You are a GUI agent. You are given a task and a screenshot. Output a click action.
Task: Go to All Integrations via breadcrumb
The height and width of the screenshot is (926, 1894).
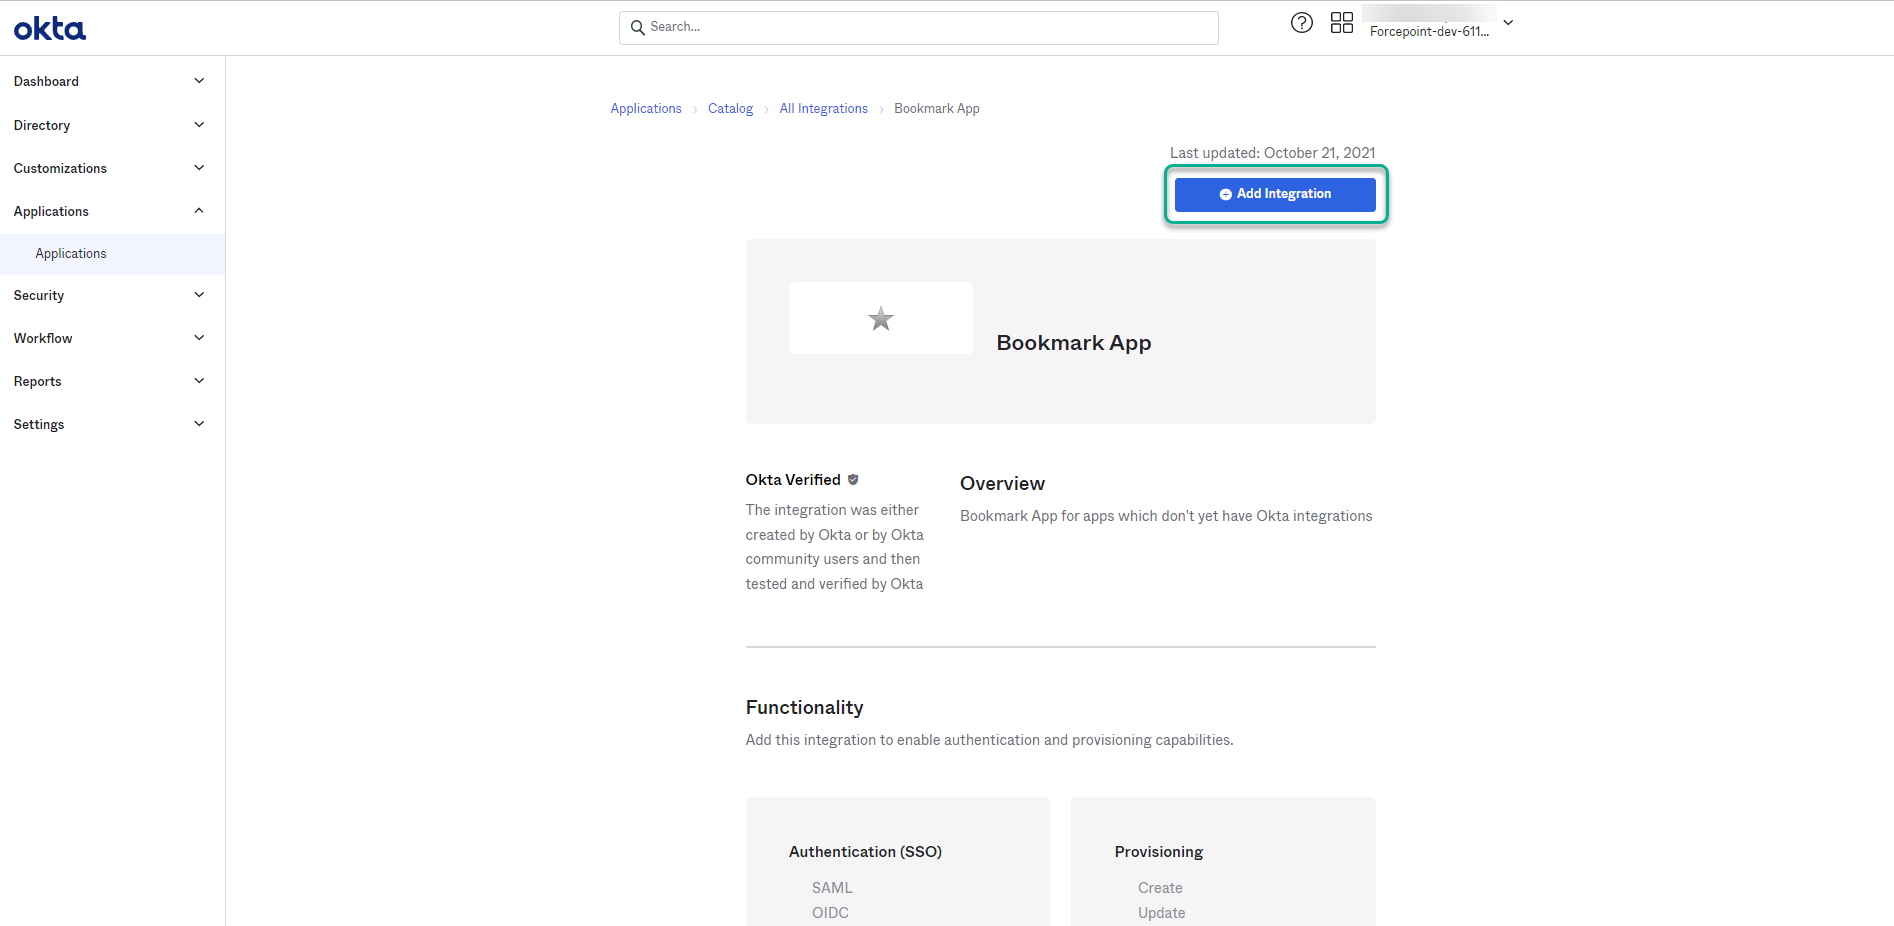823,108
